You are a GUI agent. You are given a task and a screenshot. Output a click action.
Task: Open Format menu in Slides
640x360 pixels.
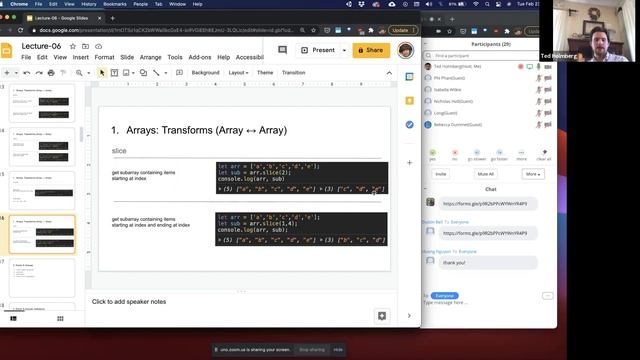click(104, 57)
